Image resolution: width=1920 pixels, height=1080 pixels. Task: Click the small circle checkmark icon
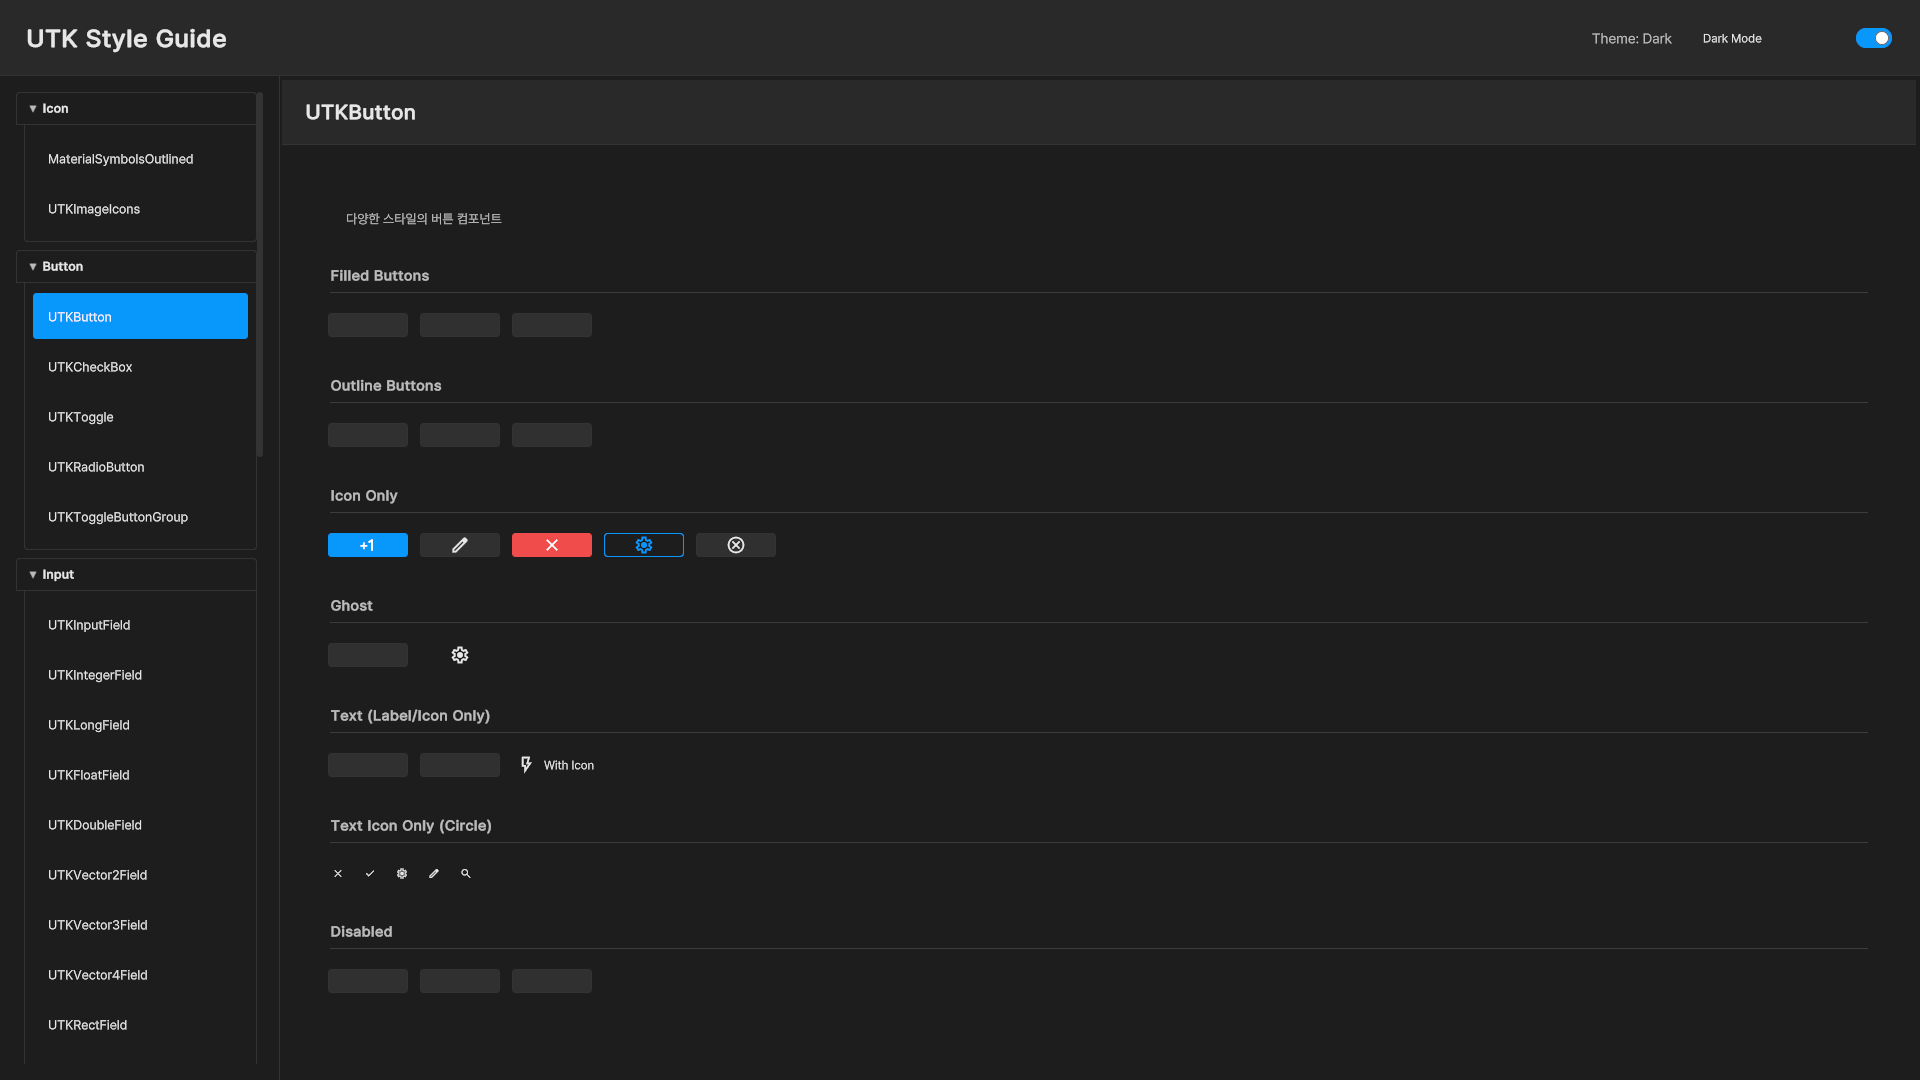(x=369, y=873)
